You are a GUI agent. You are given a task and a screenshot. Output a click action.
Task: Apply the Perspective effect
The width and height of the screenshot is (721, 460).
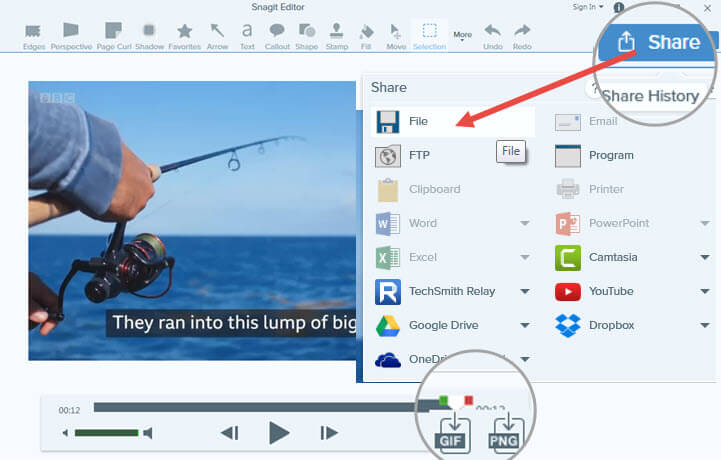click(x=71, y=37)
